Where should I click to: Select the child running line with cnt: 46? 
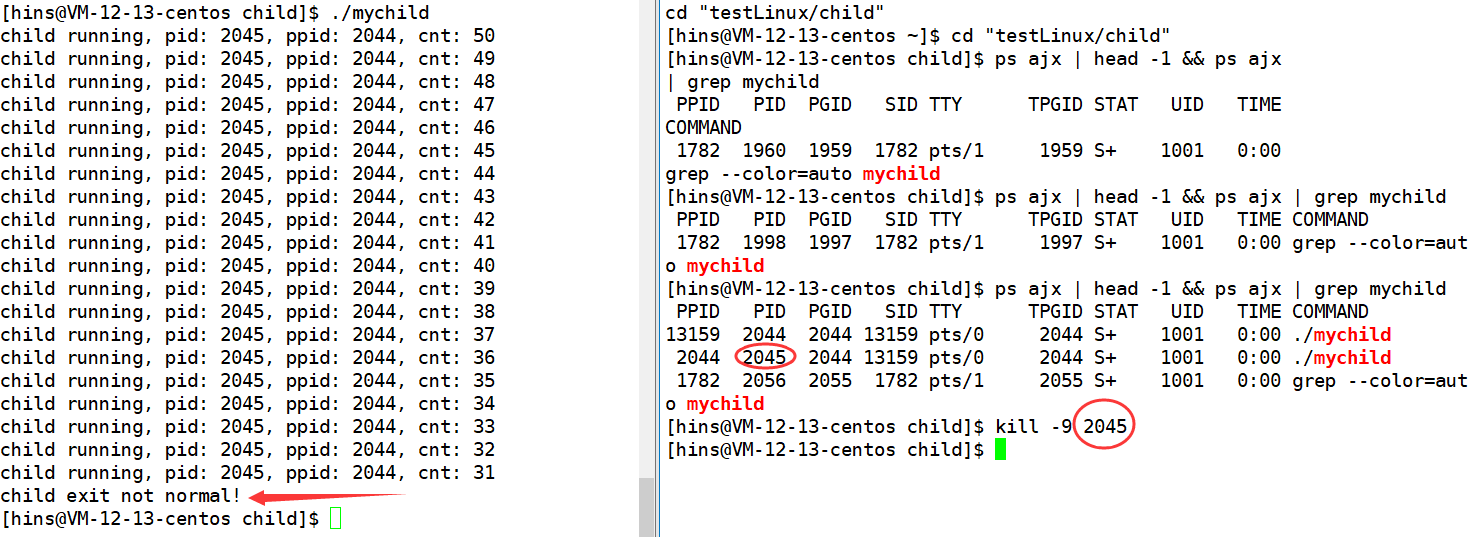(x=248, y=128)
